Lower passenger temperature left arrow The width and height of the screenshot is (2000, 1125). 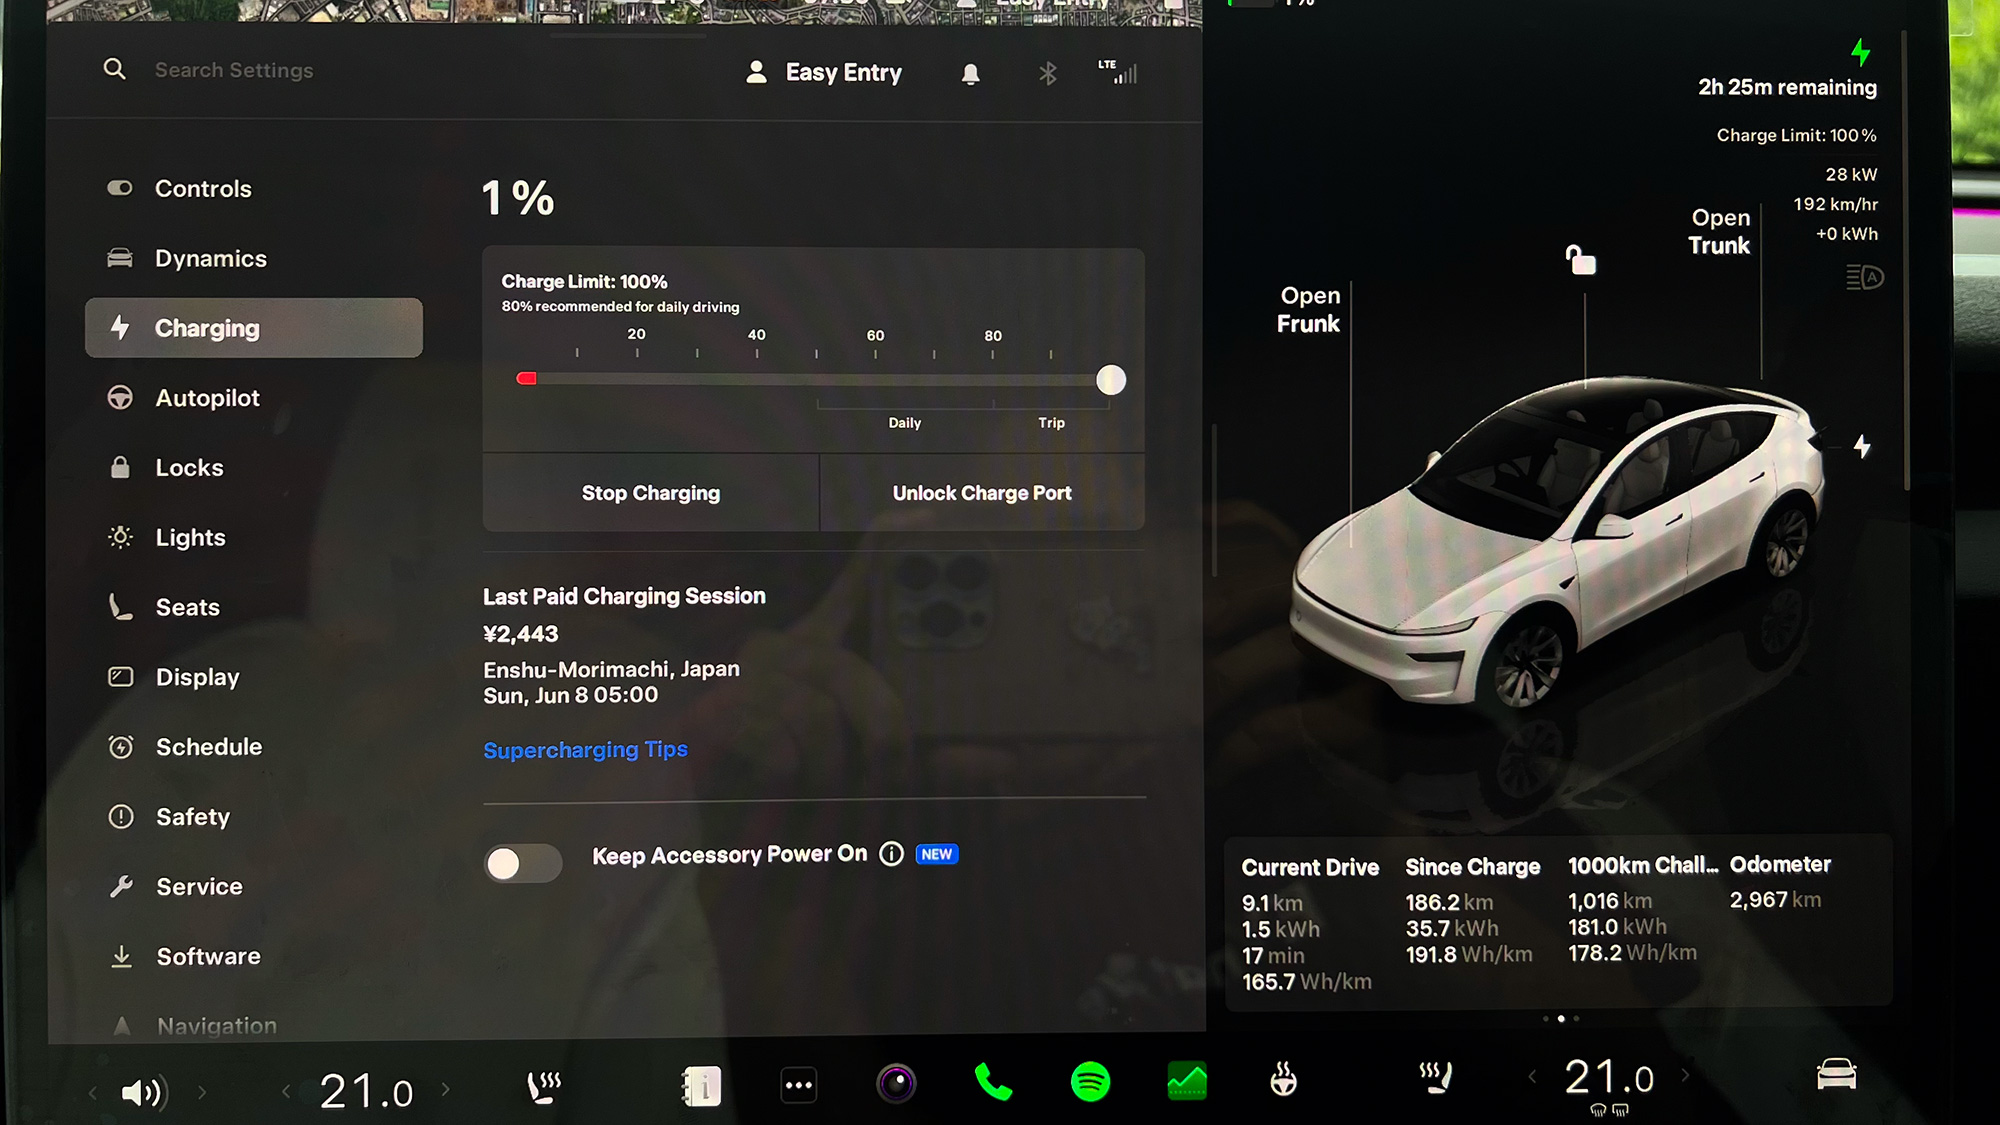click(1532, 1076)
